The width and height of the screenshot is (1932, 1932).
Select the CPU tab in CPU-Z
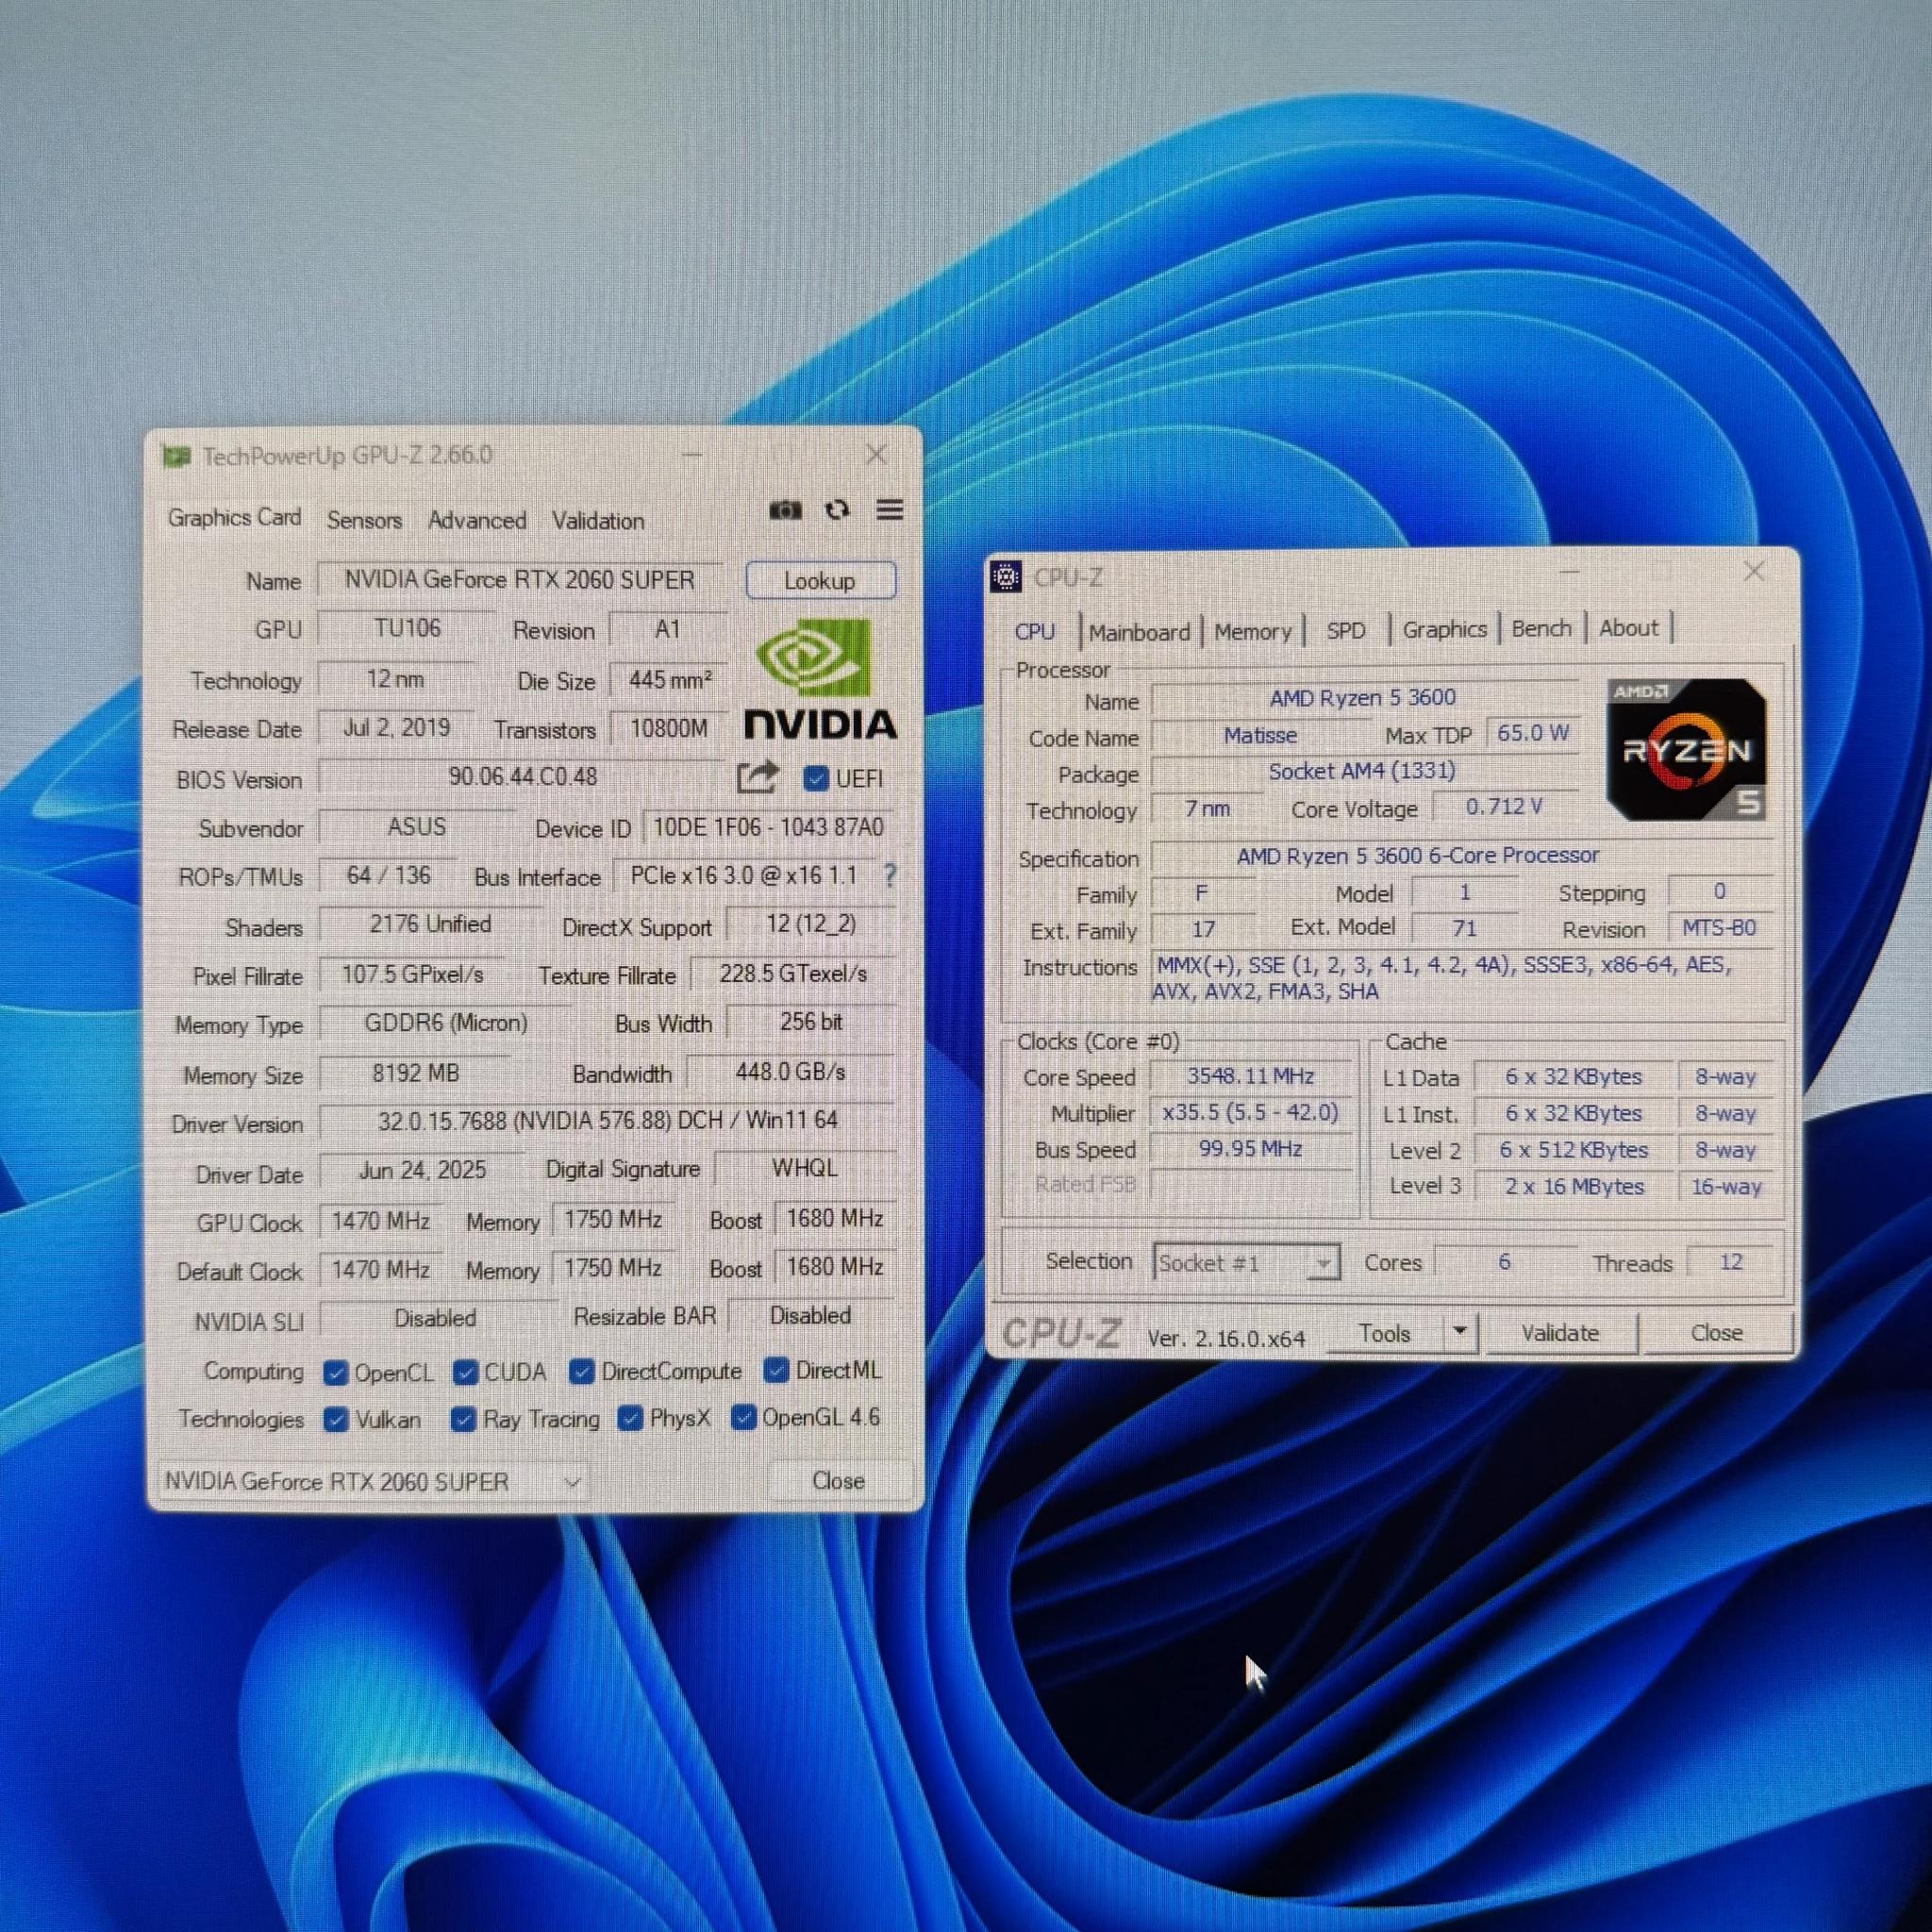click(1035, 632)
